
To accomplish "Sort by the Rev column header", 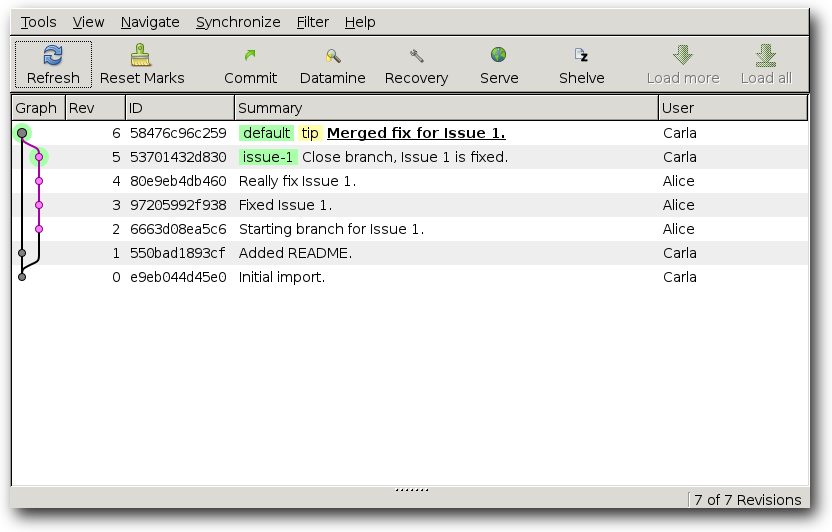I will [x=96, y=108].
